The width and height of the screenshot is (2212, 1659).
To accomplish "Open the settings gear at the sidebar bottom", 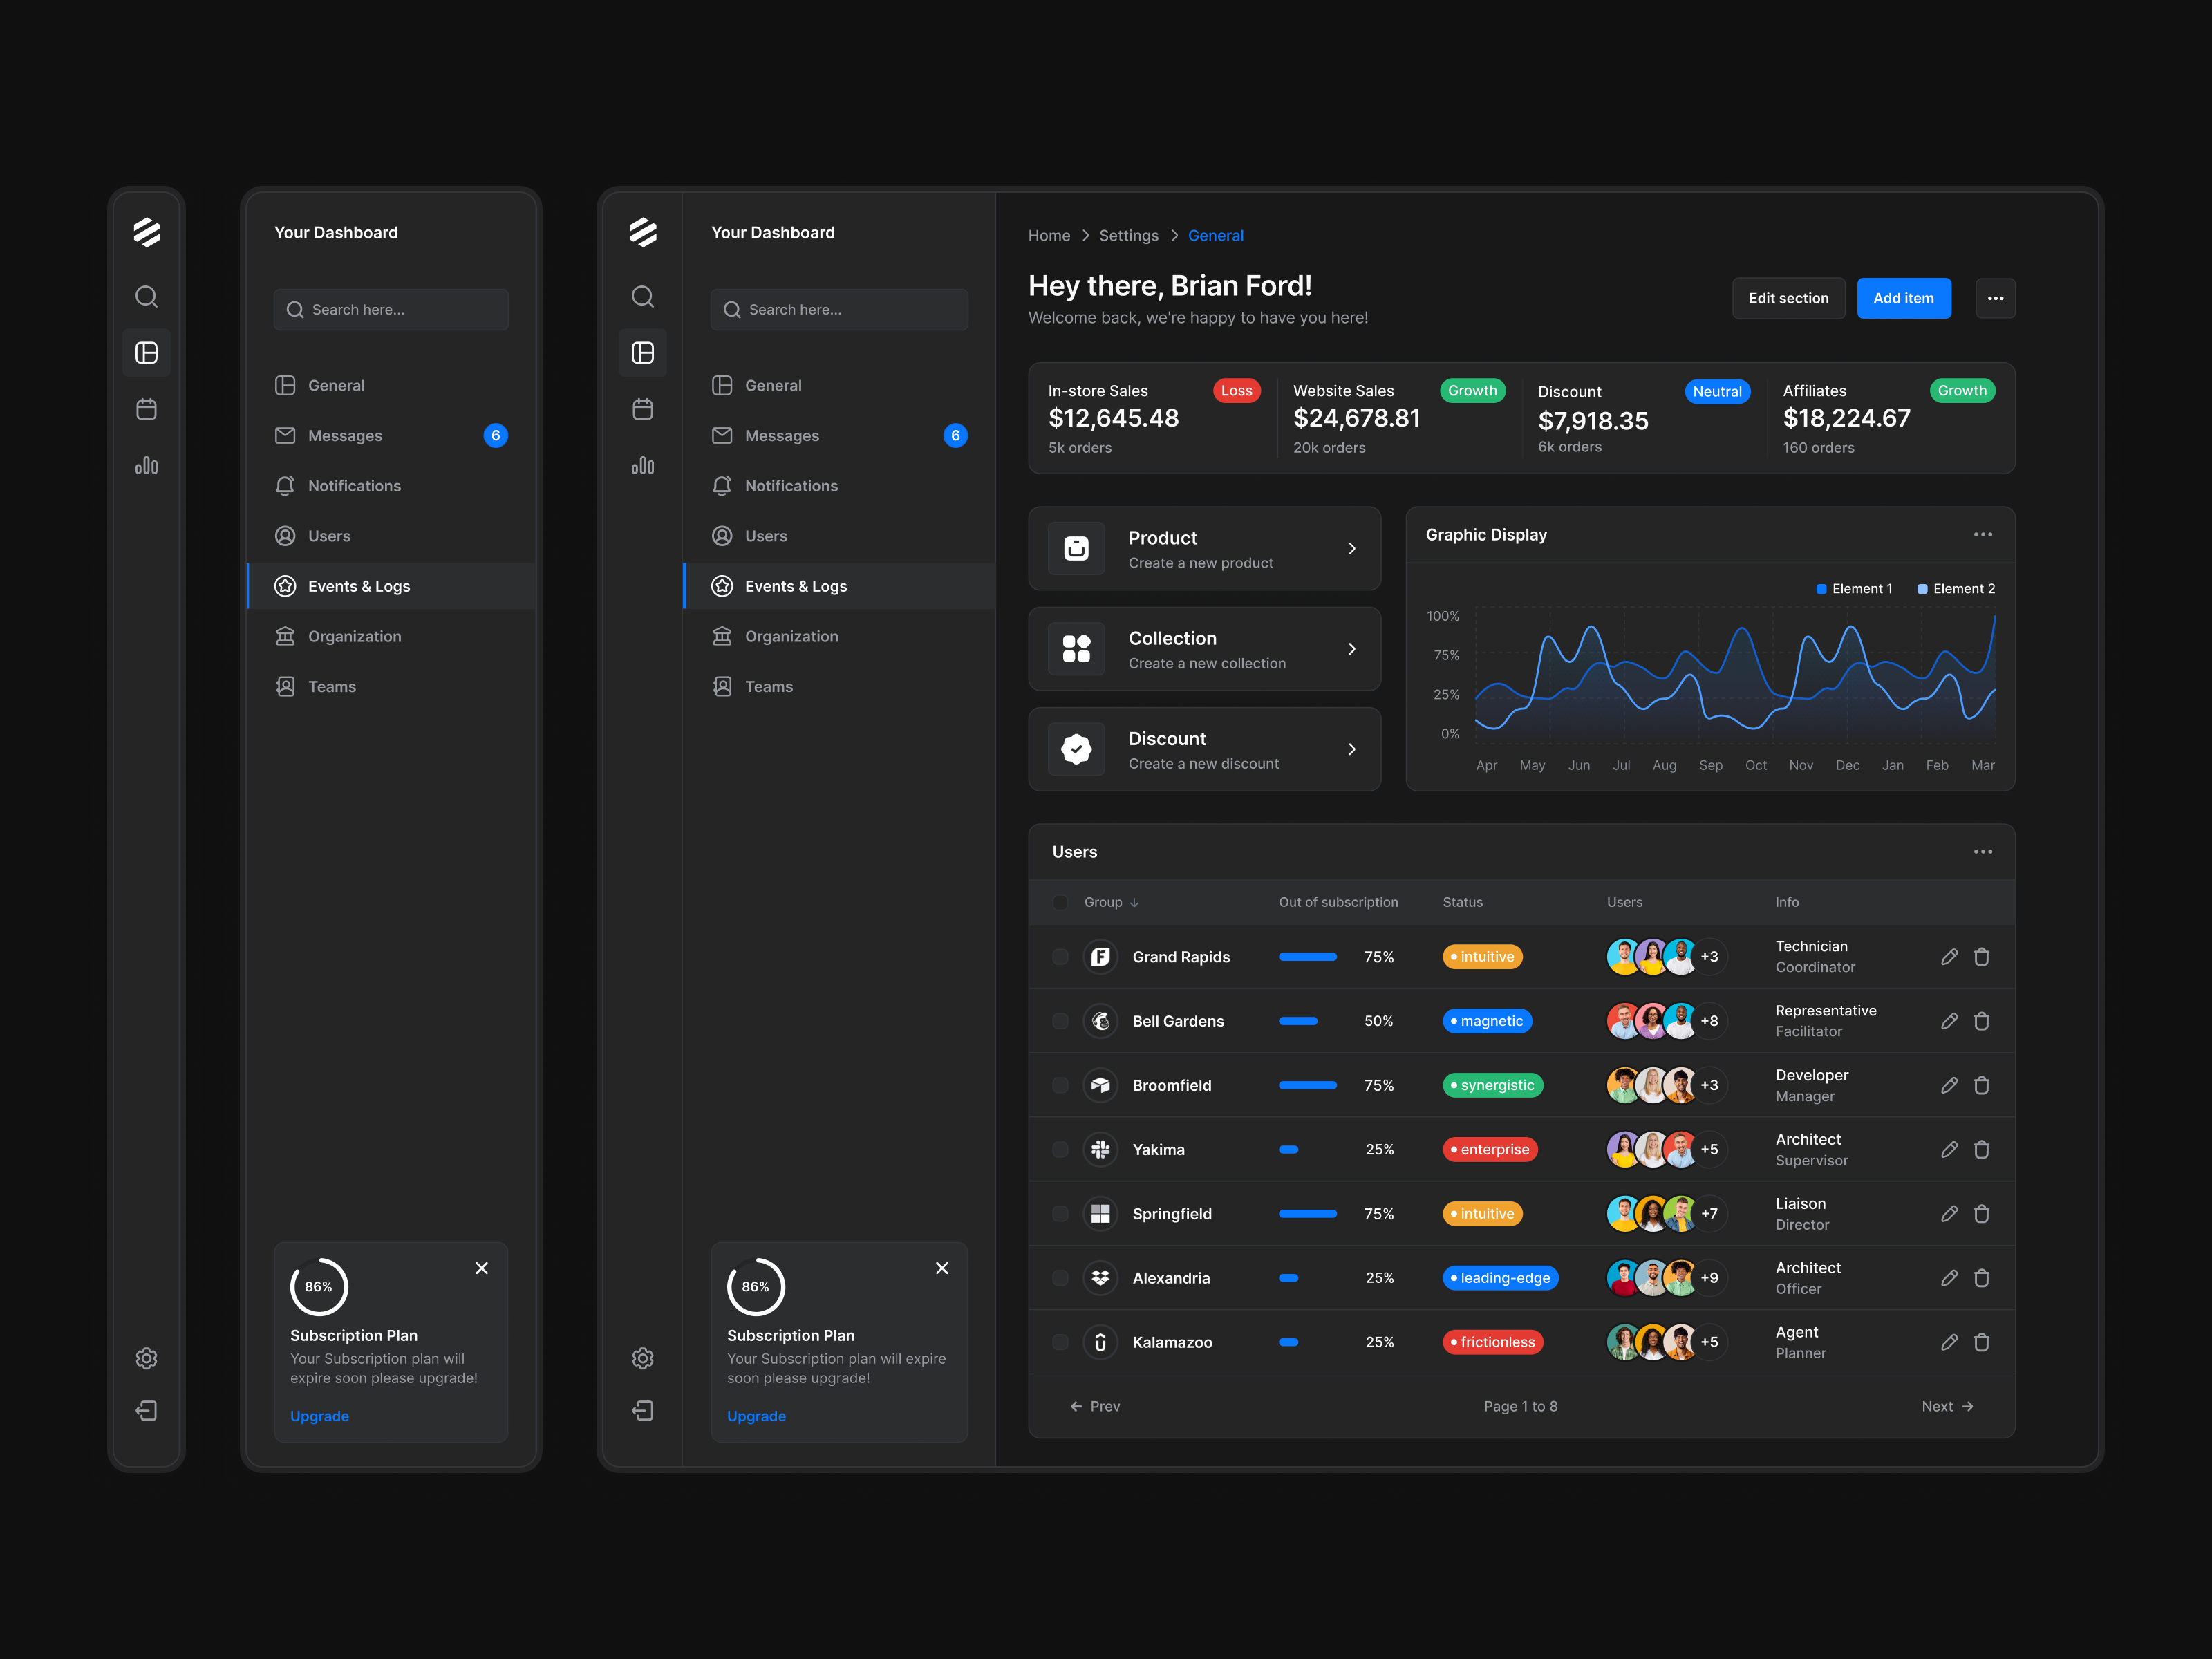I will point(147,1357).
